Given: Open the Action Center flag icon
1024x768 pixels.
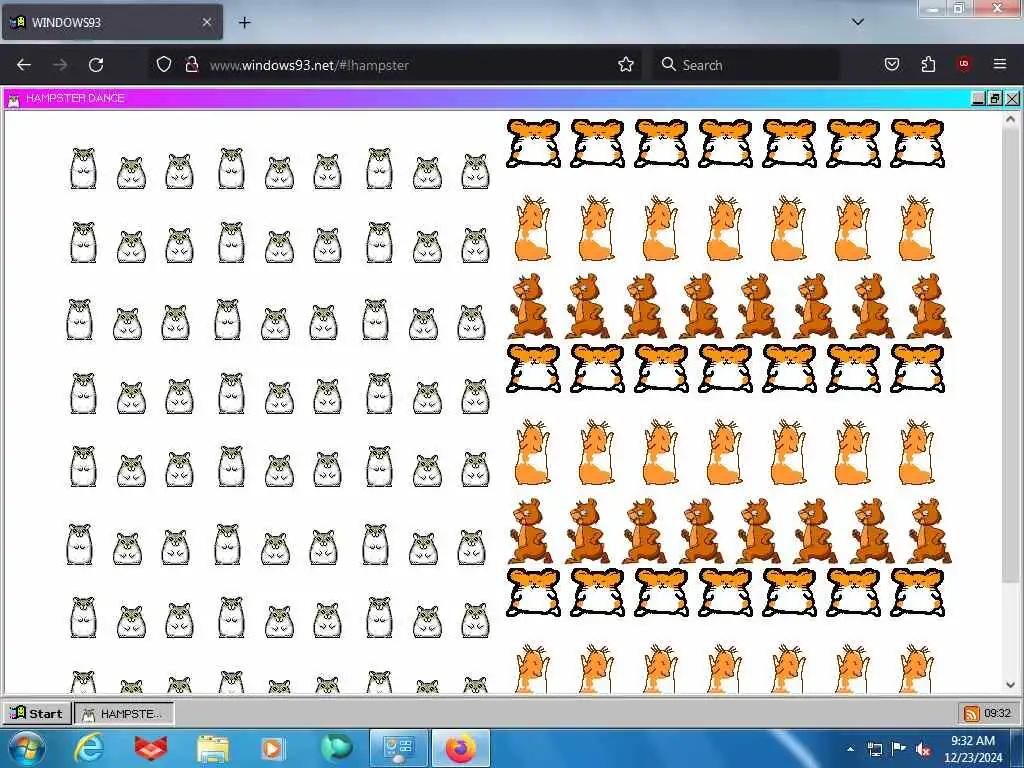Looking at the screenshot, I should point(899,749).
